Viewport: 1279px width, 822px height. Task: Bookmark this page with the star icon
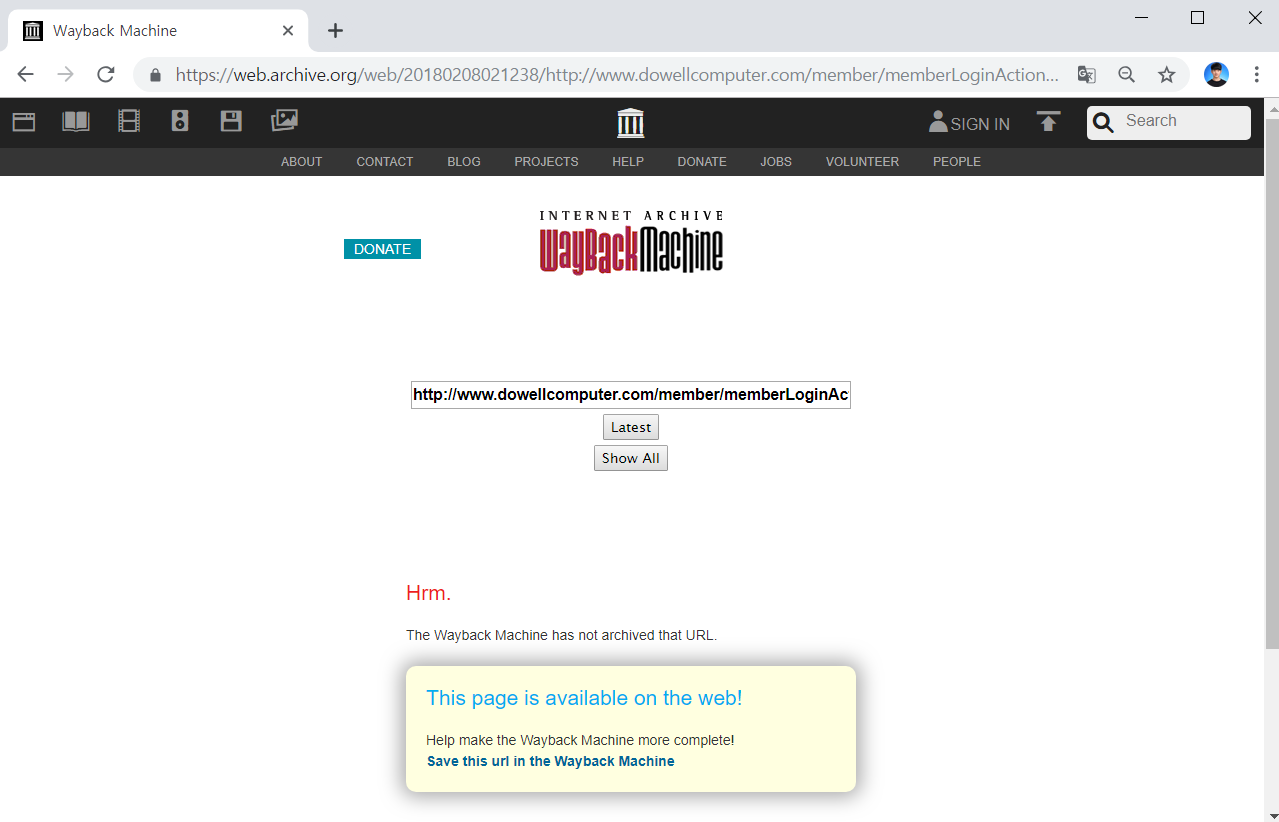point(1167,74)
